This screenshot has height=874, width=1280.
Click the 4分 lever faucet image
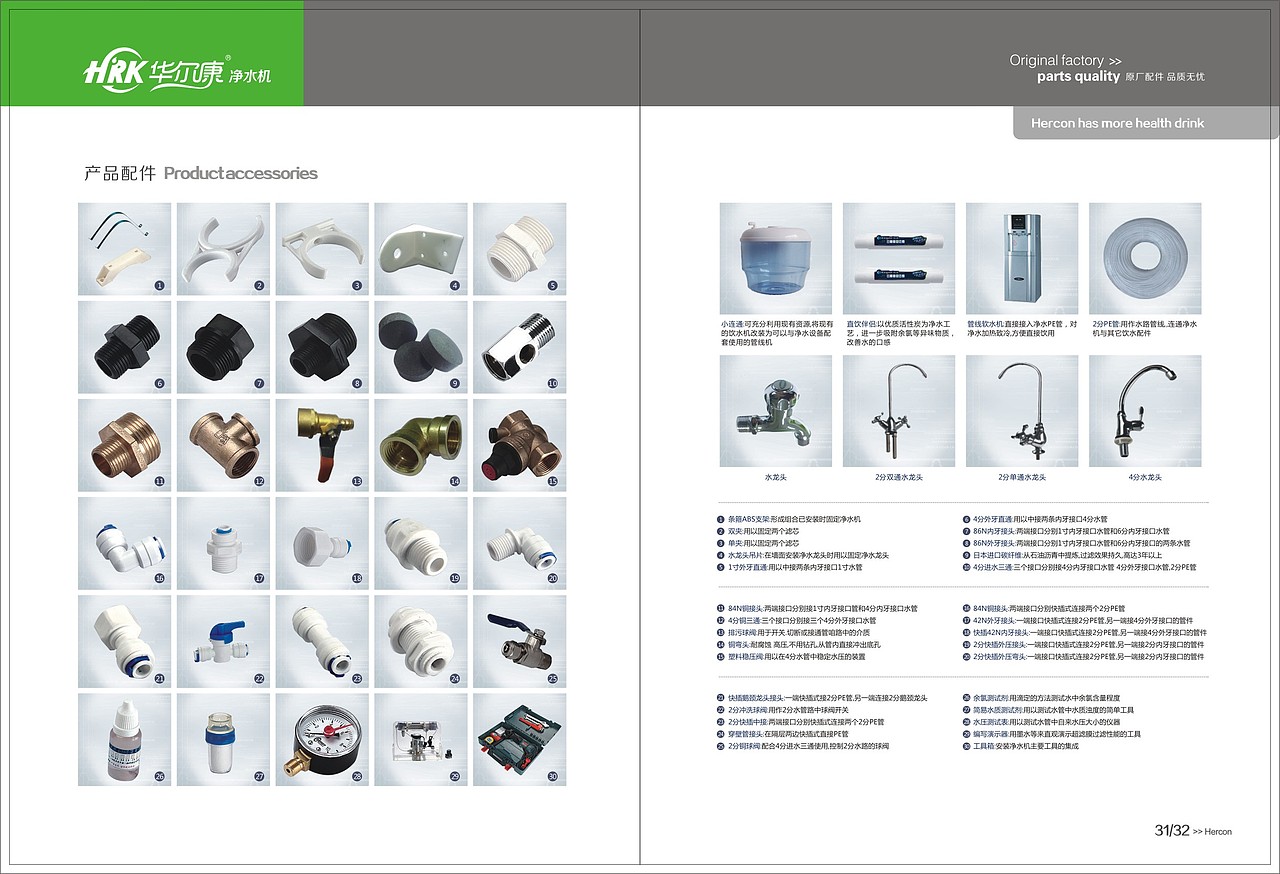point(1145,411)
